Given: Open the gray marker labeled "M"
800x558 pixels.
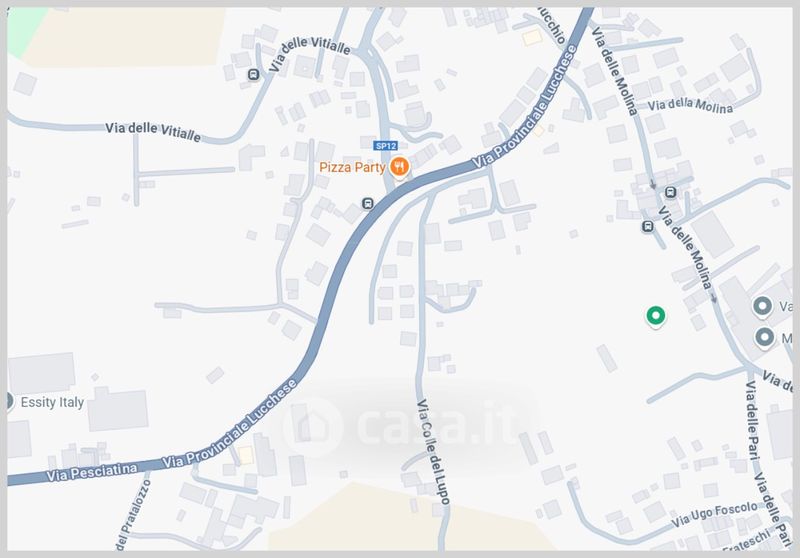Looking at the screenshot, I should (x=764, y=338).
